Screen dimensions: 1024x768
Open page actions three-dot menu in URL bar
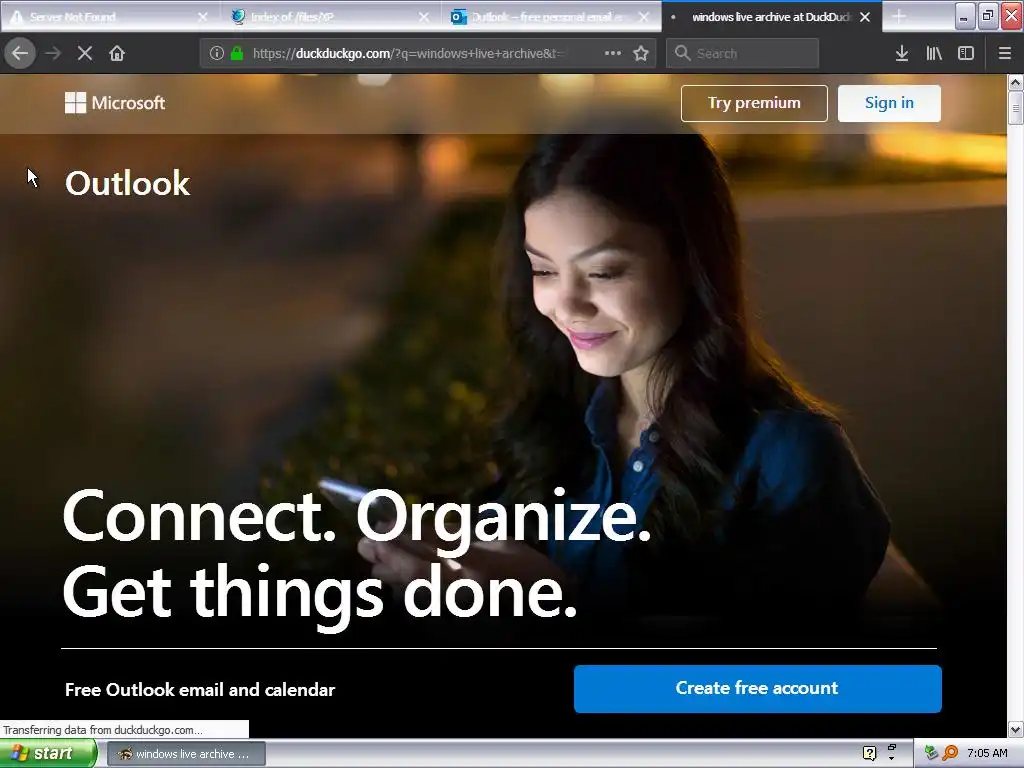pos(613,54)
